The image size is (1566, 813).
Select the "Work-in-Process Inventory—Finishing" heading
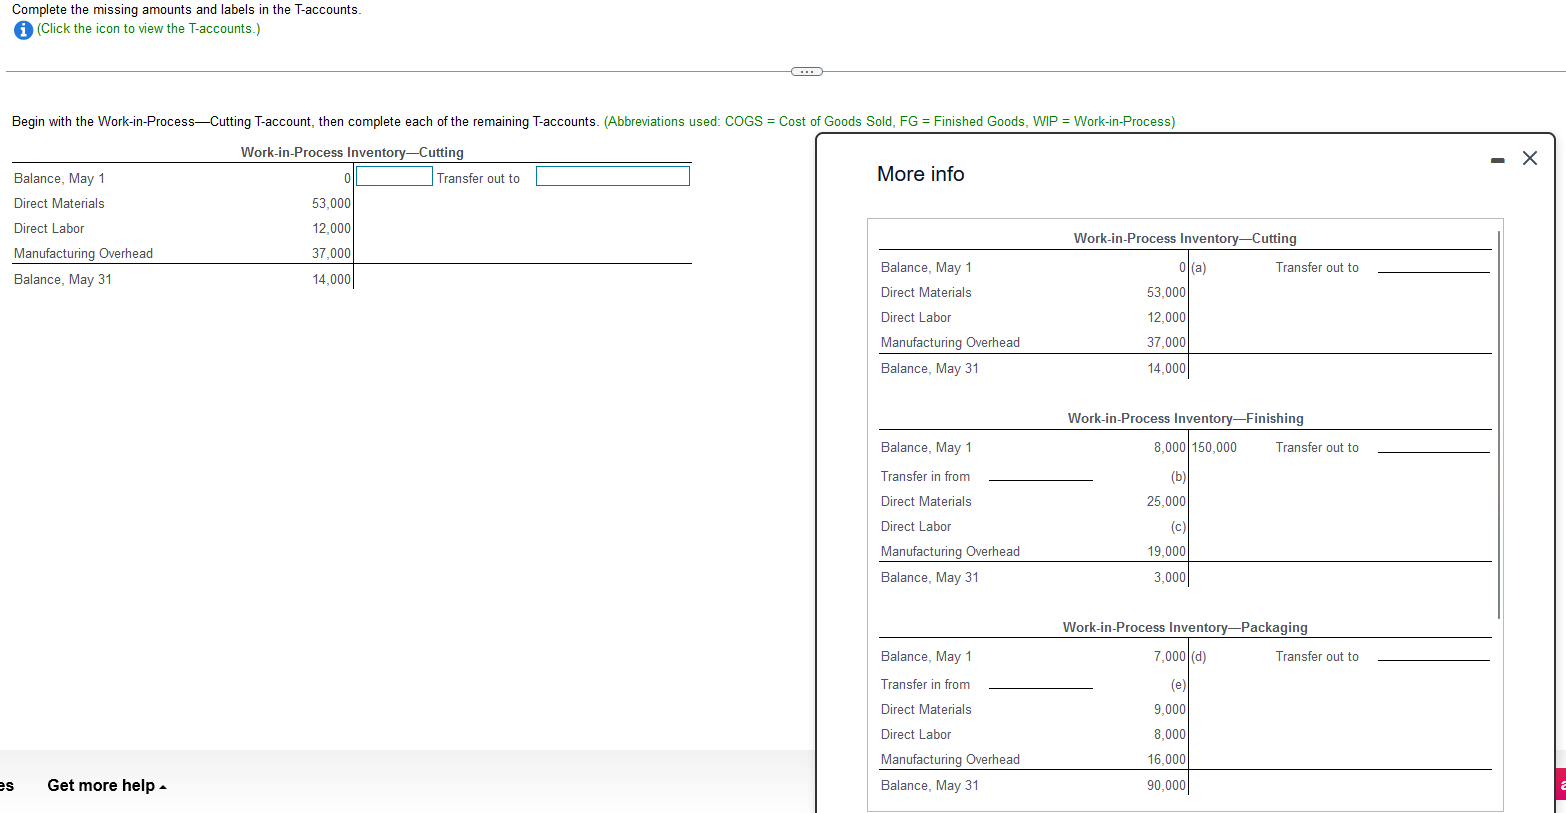pyautogui.click(x=1185, y=419)
